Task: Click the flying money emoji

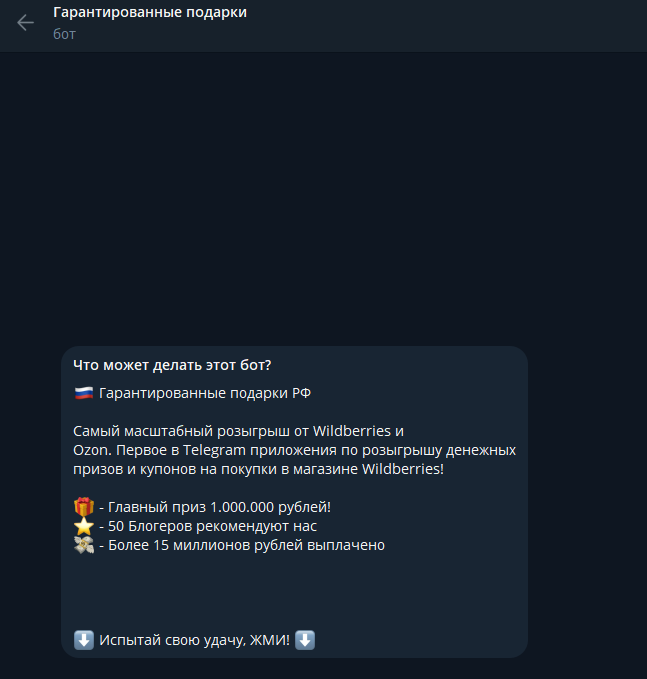Action: [x=84, y=545]
